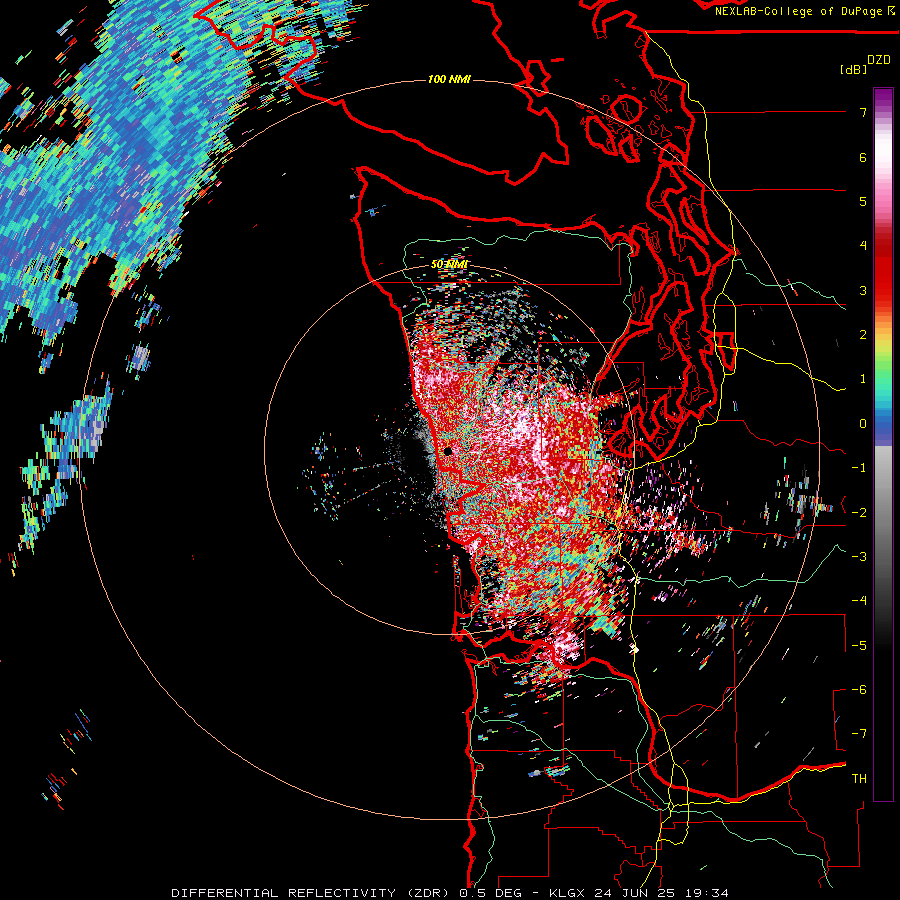Viewport: 900px width, 900px height.
Task: Click the DIFFERENTIAL REFLECTIVITY (ZDR) caption text
Action: coord(310,893)
